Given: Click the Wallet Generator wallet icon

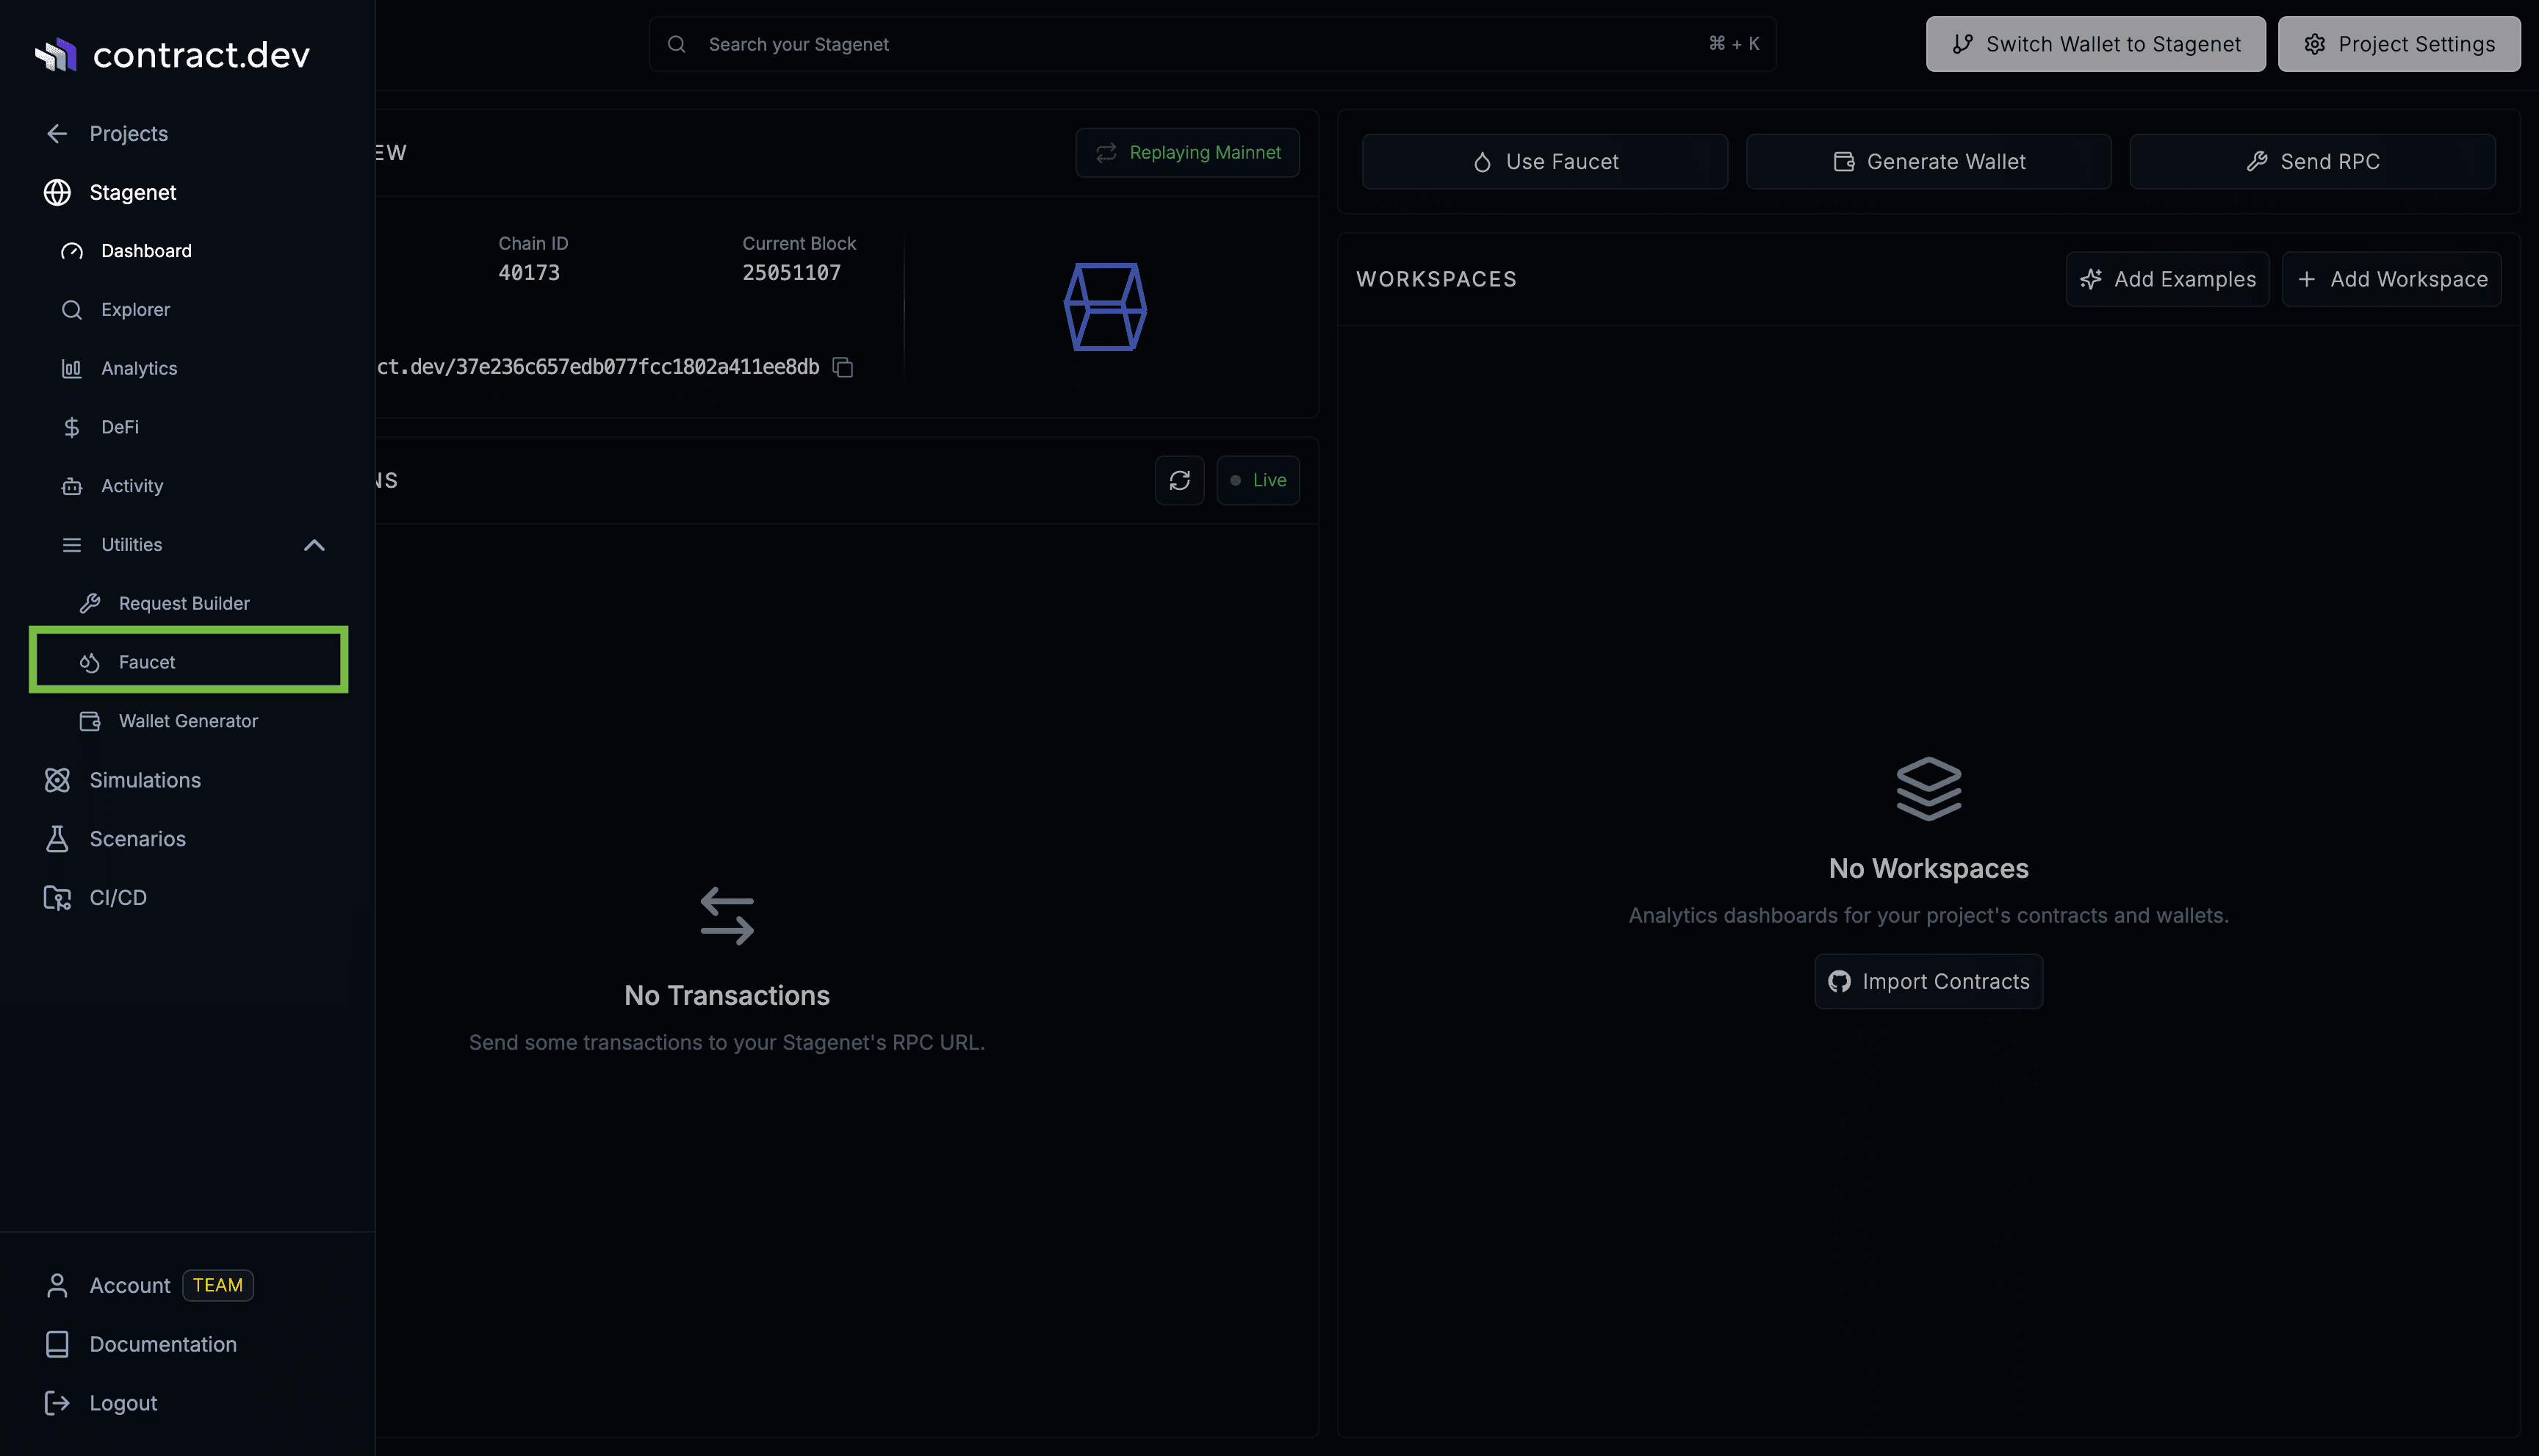Looking at the screenshot, I should (x=90, y=721).
